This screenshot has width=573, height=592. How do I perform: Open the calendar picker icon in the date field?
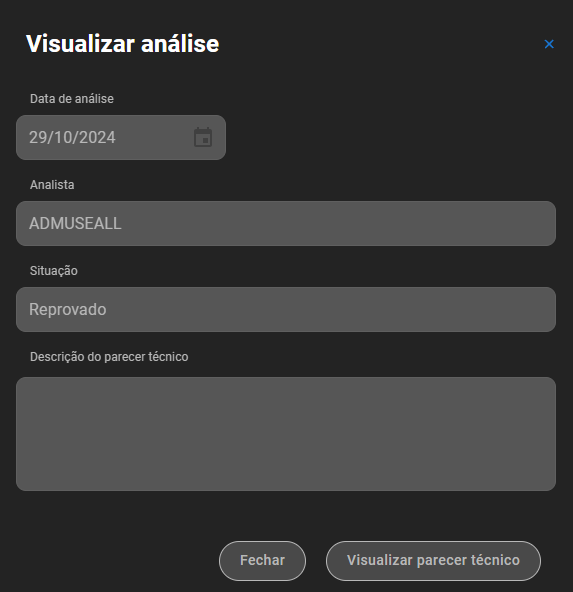pos(203,137)
